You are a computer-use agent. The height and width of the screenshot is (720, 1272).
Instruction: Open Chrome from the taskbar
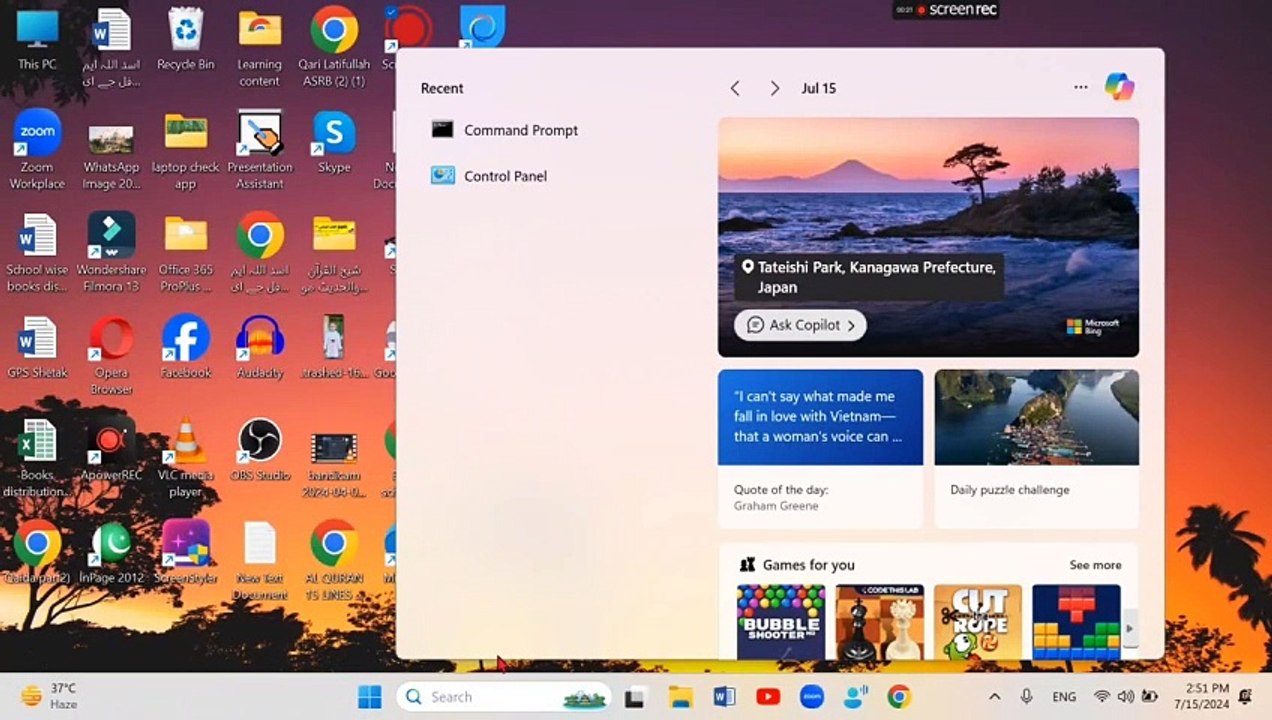pos(899,697)
